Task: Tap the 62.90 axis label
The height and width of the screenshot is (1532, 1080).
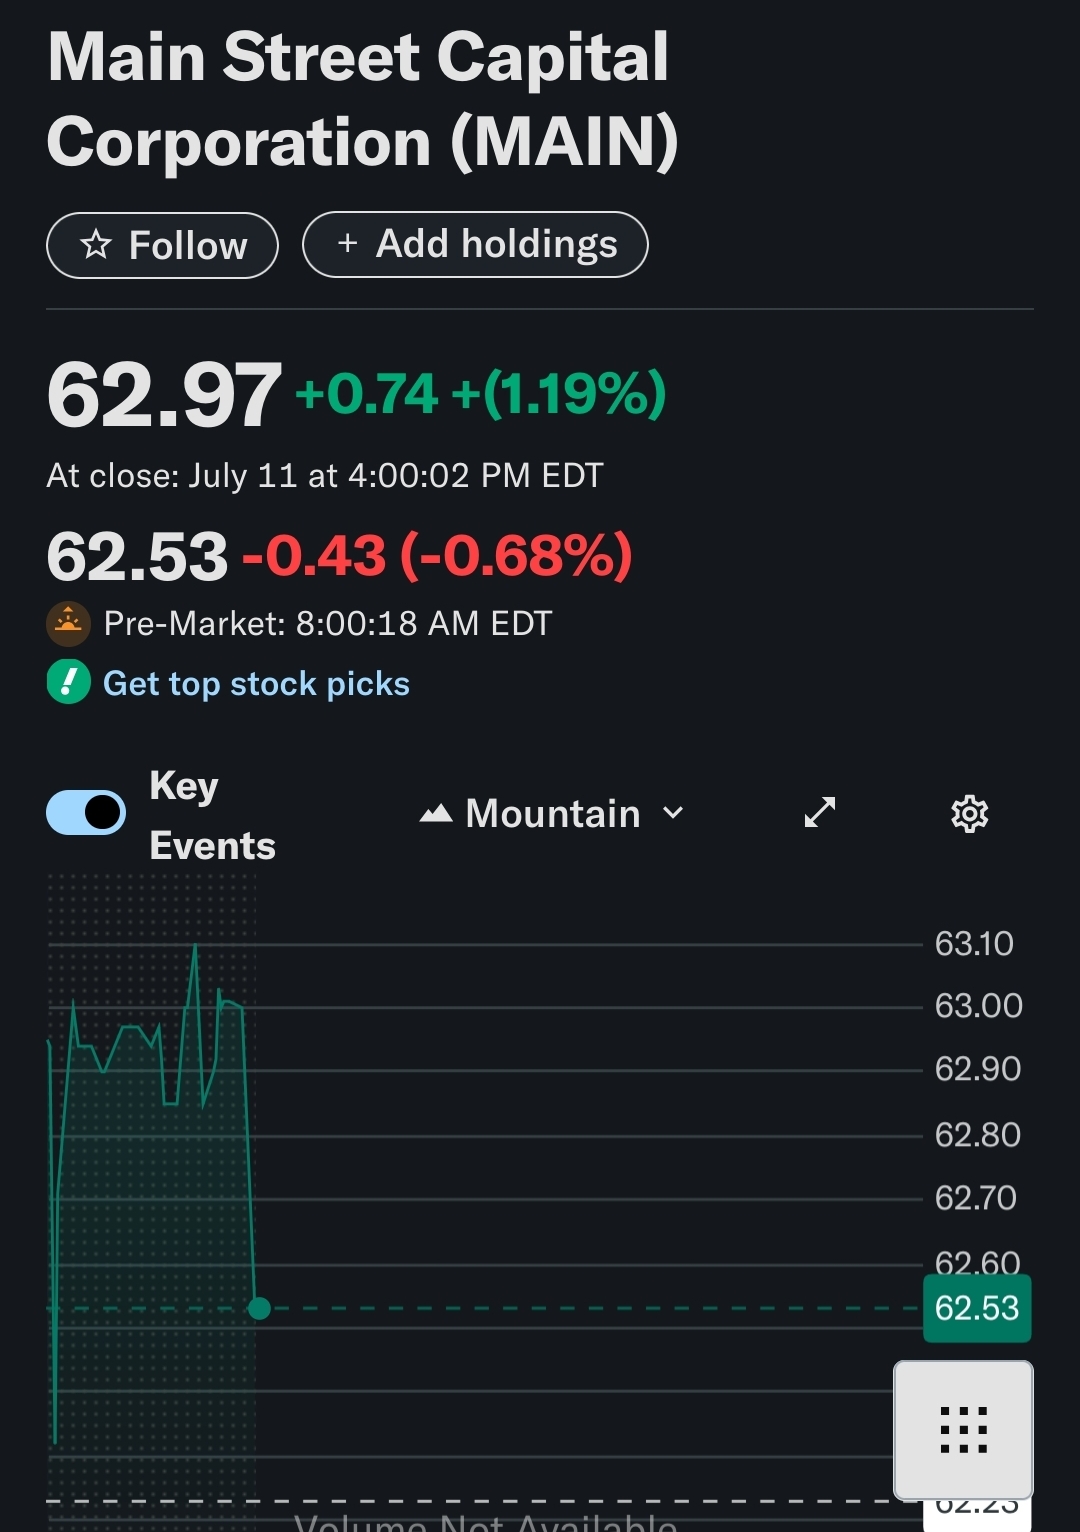Action: 978,1069
